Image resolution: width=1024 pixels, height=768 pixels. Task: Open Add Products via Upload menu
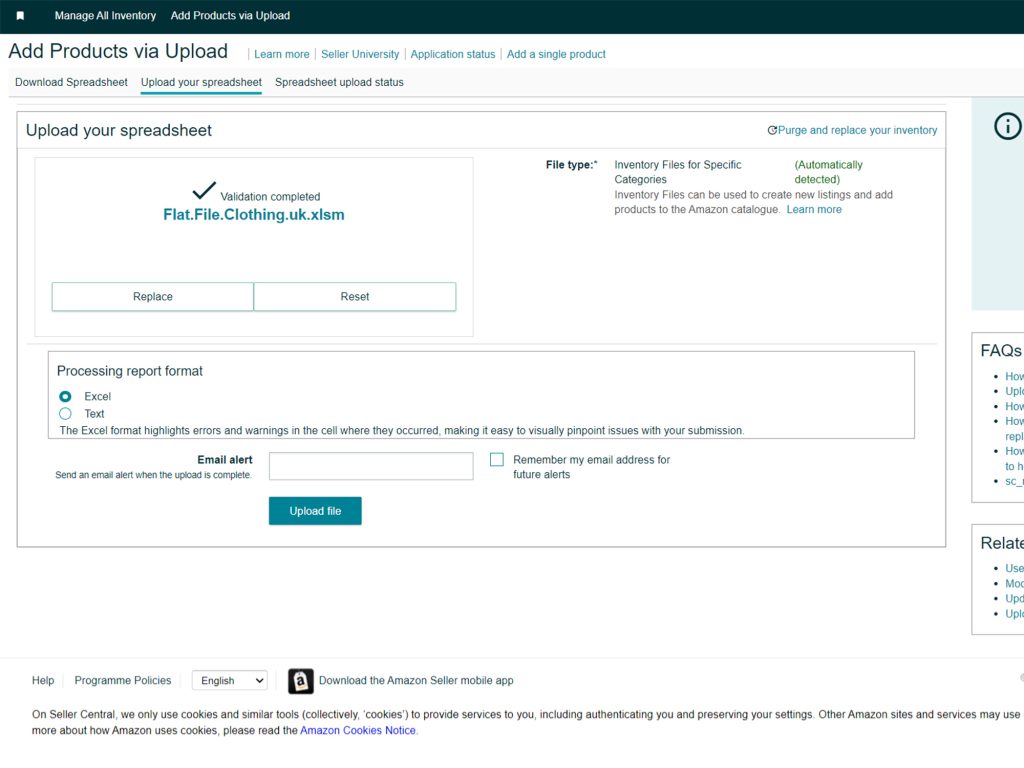pyautogui.click(x=231, y=16)
